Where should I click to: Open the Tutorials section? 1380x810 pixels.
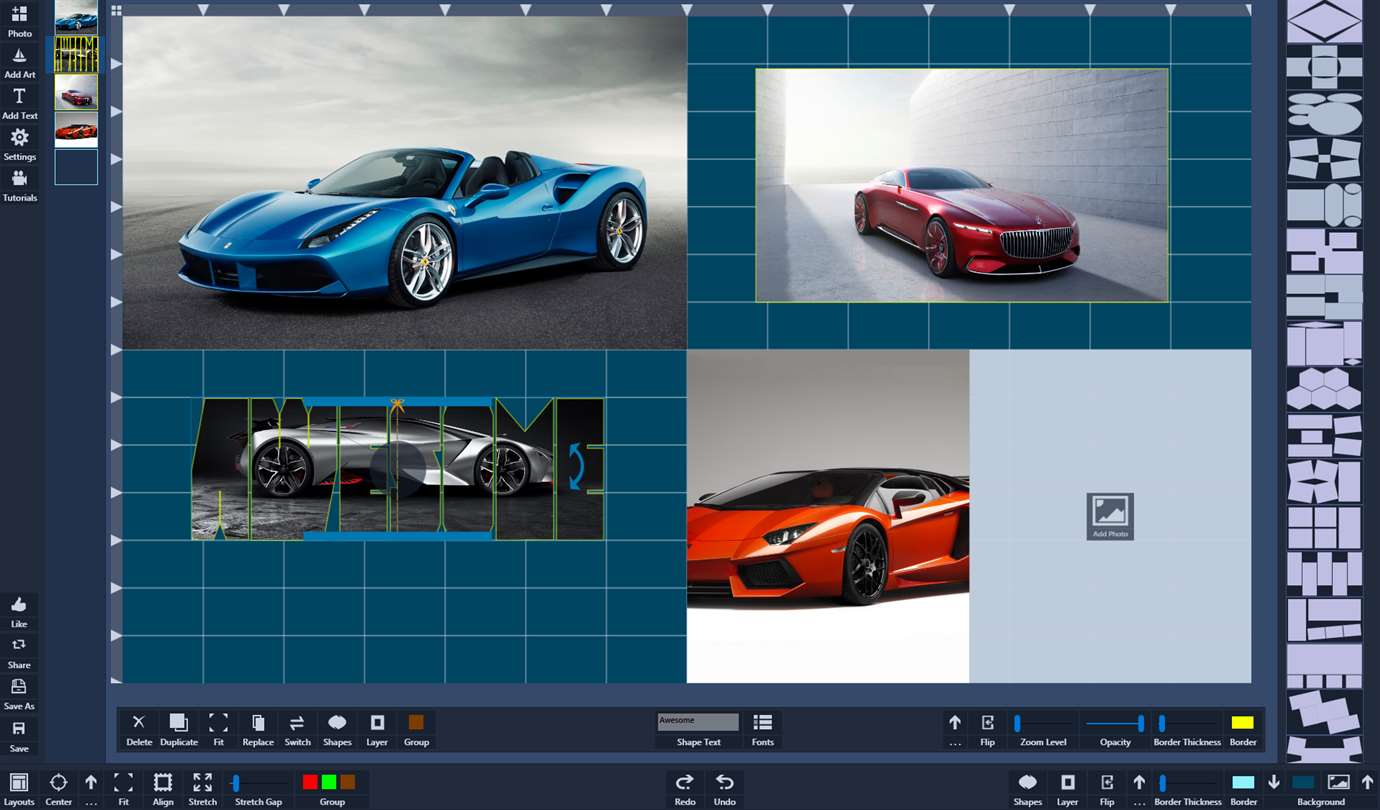[19, 185]
